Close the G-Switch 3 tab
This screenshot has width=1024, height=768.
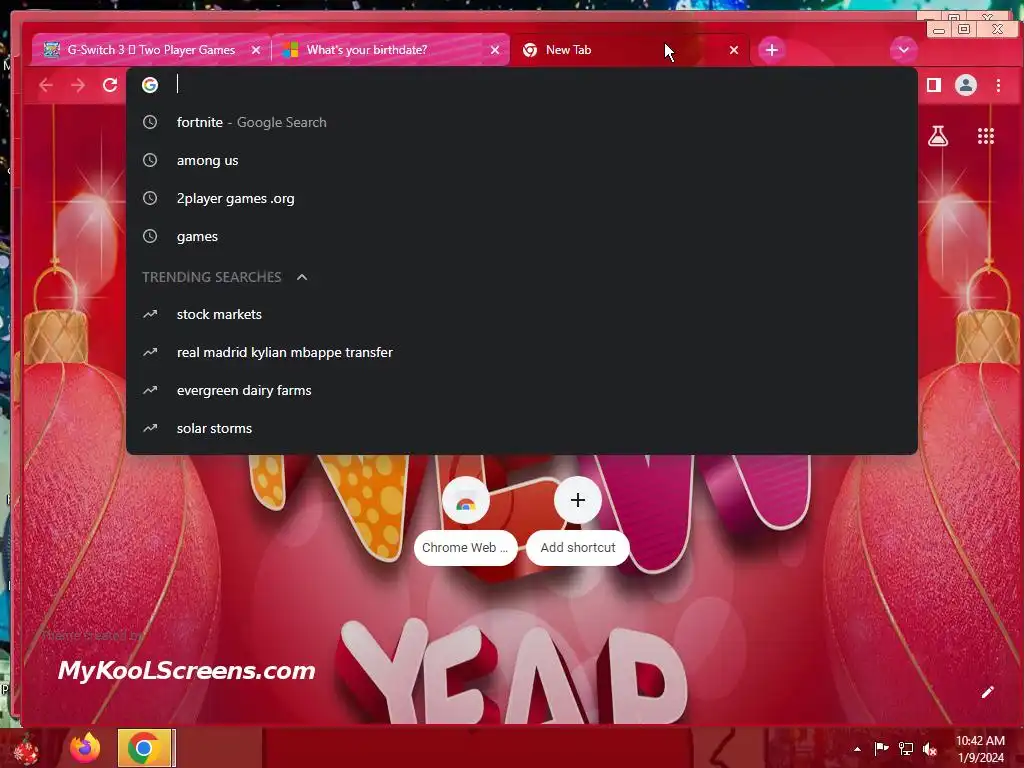tap(256, 50)
